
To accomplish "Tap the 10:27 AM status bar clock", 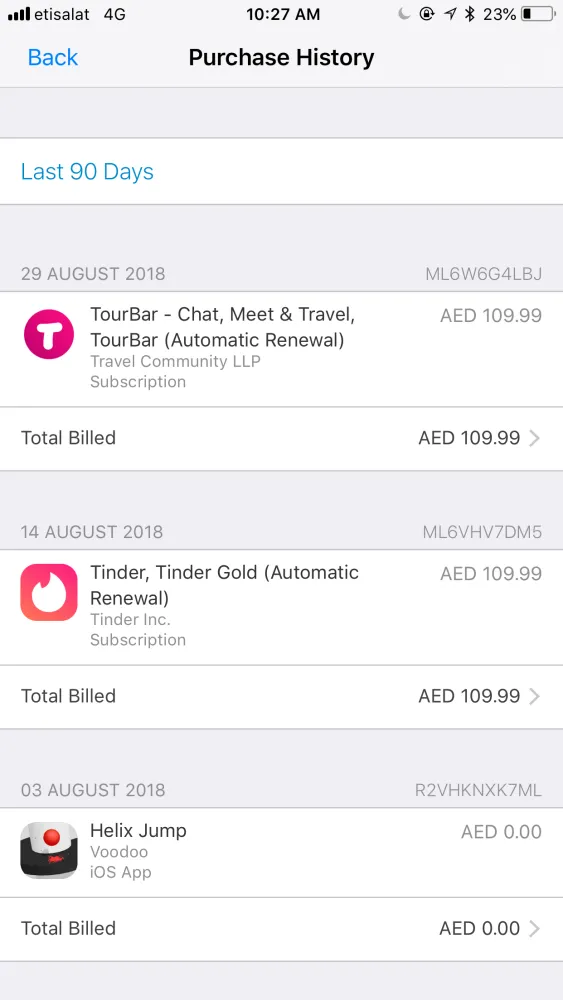I will (283, 14).
